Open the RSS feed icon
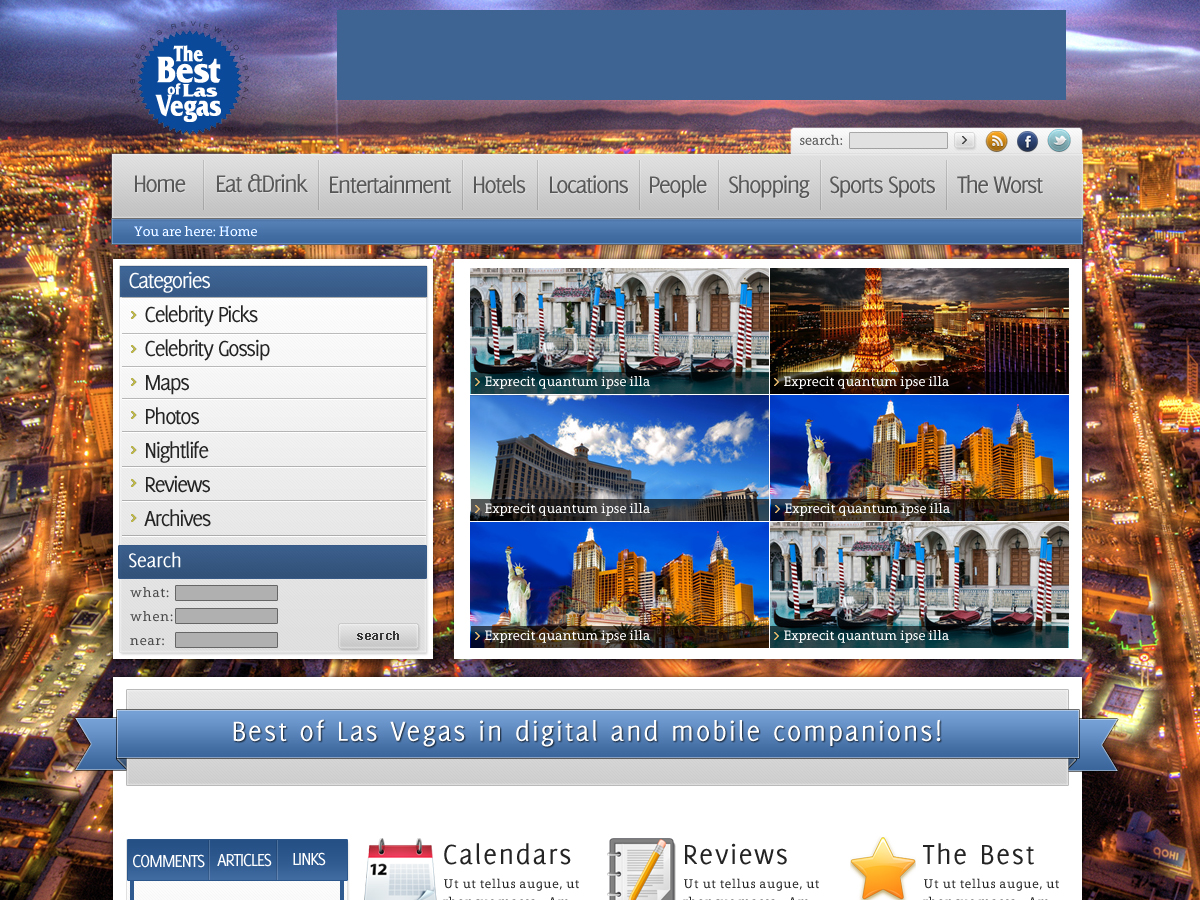This screenshot has width=1200, height=900. pos(997,141)
